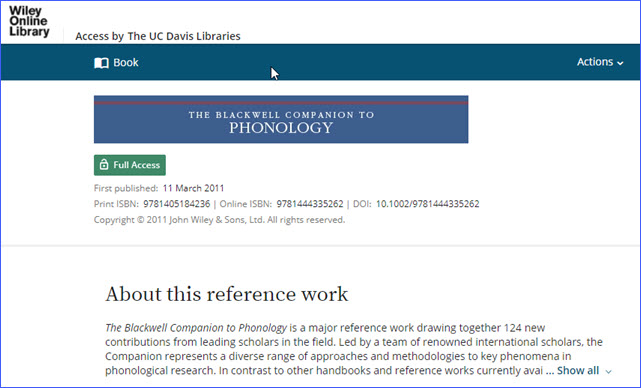
Task: Click the open book icon
Action: pyautogui.click(x=101, y=63)
